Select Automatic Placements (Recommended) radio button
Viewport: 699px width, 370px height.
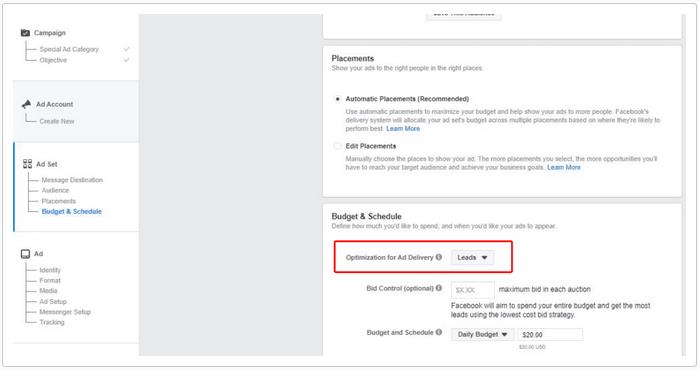tap(337, 99)
